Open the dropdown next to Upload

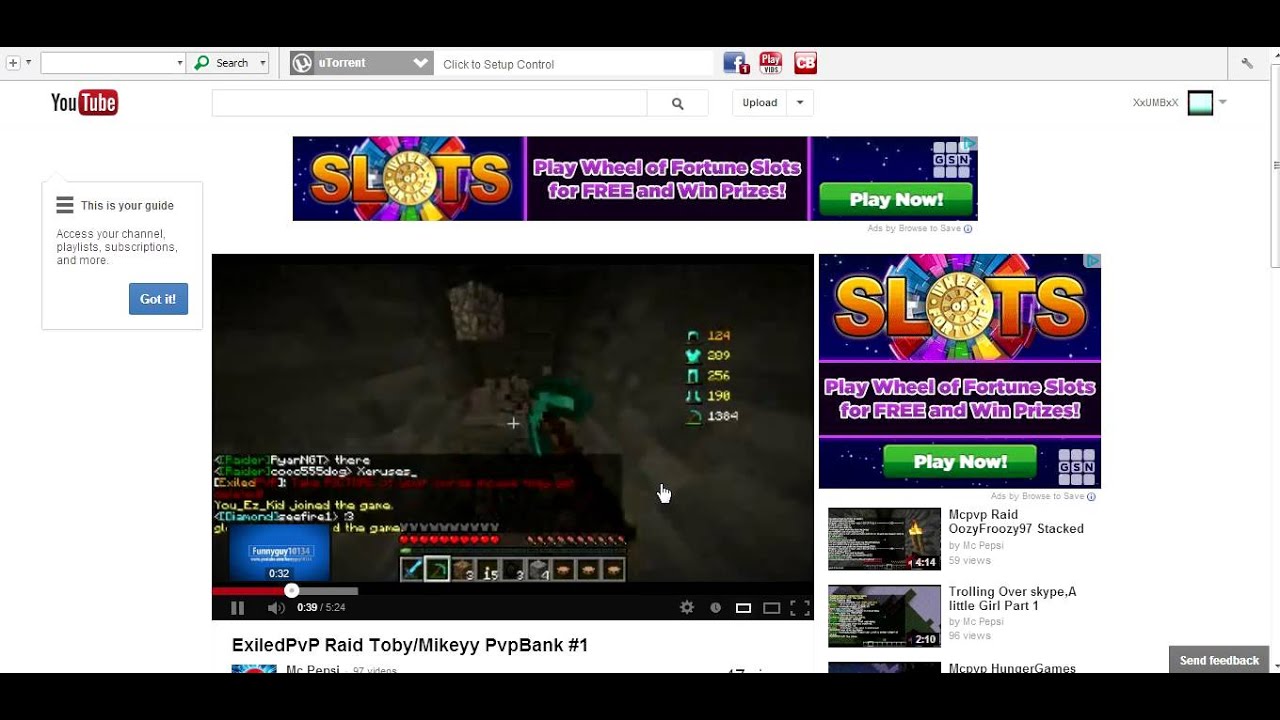pos(799,103)
